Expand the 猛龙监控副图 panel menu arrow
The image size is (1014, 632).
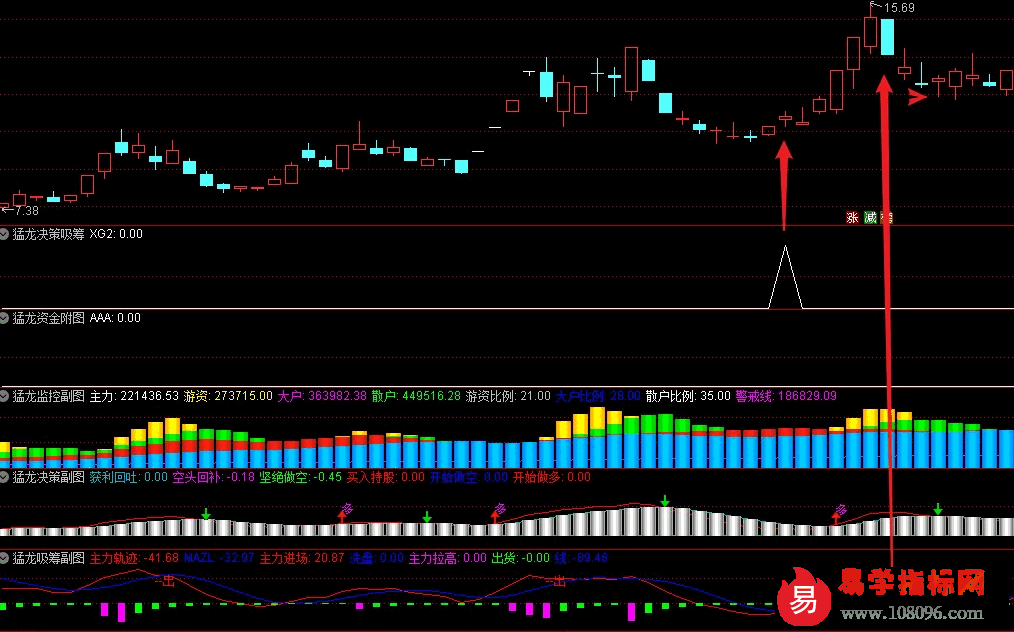(5, 396)
